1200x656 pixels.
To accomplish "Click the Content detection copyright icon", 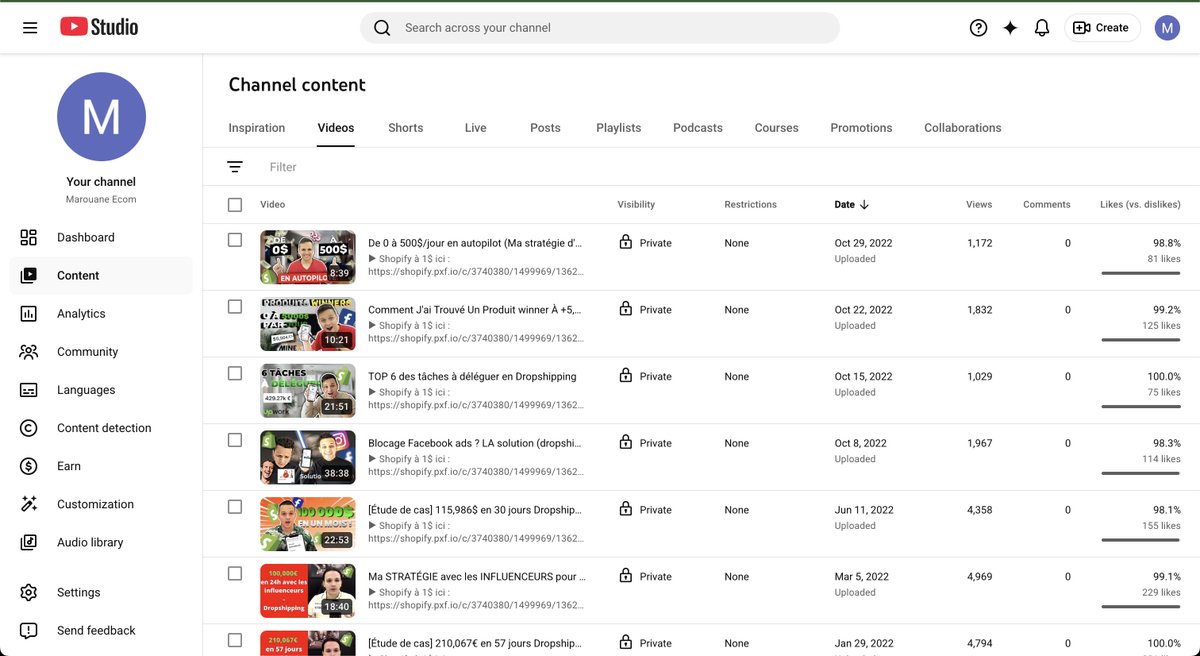I will coord(29,428).
